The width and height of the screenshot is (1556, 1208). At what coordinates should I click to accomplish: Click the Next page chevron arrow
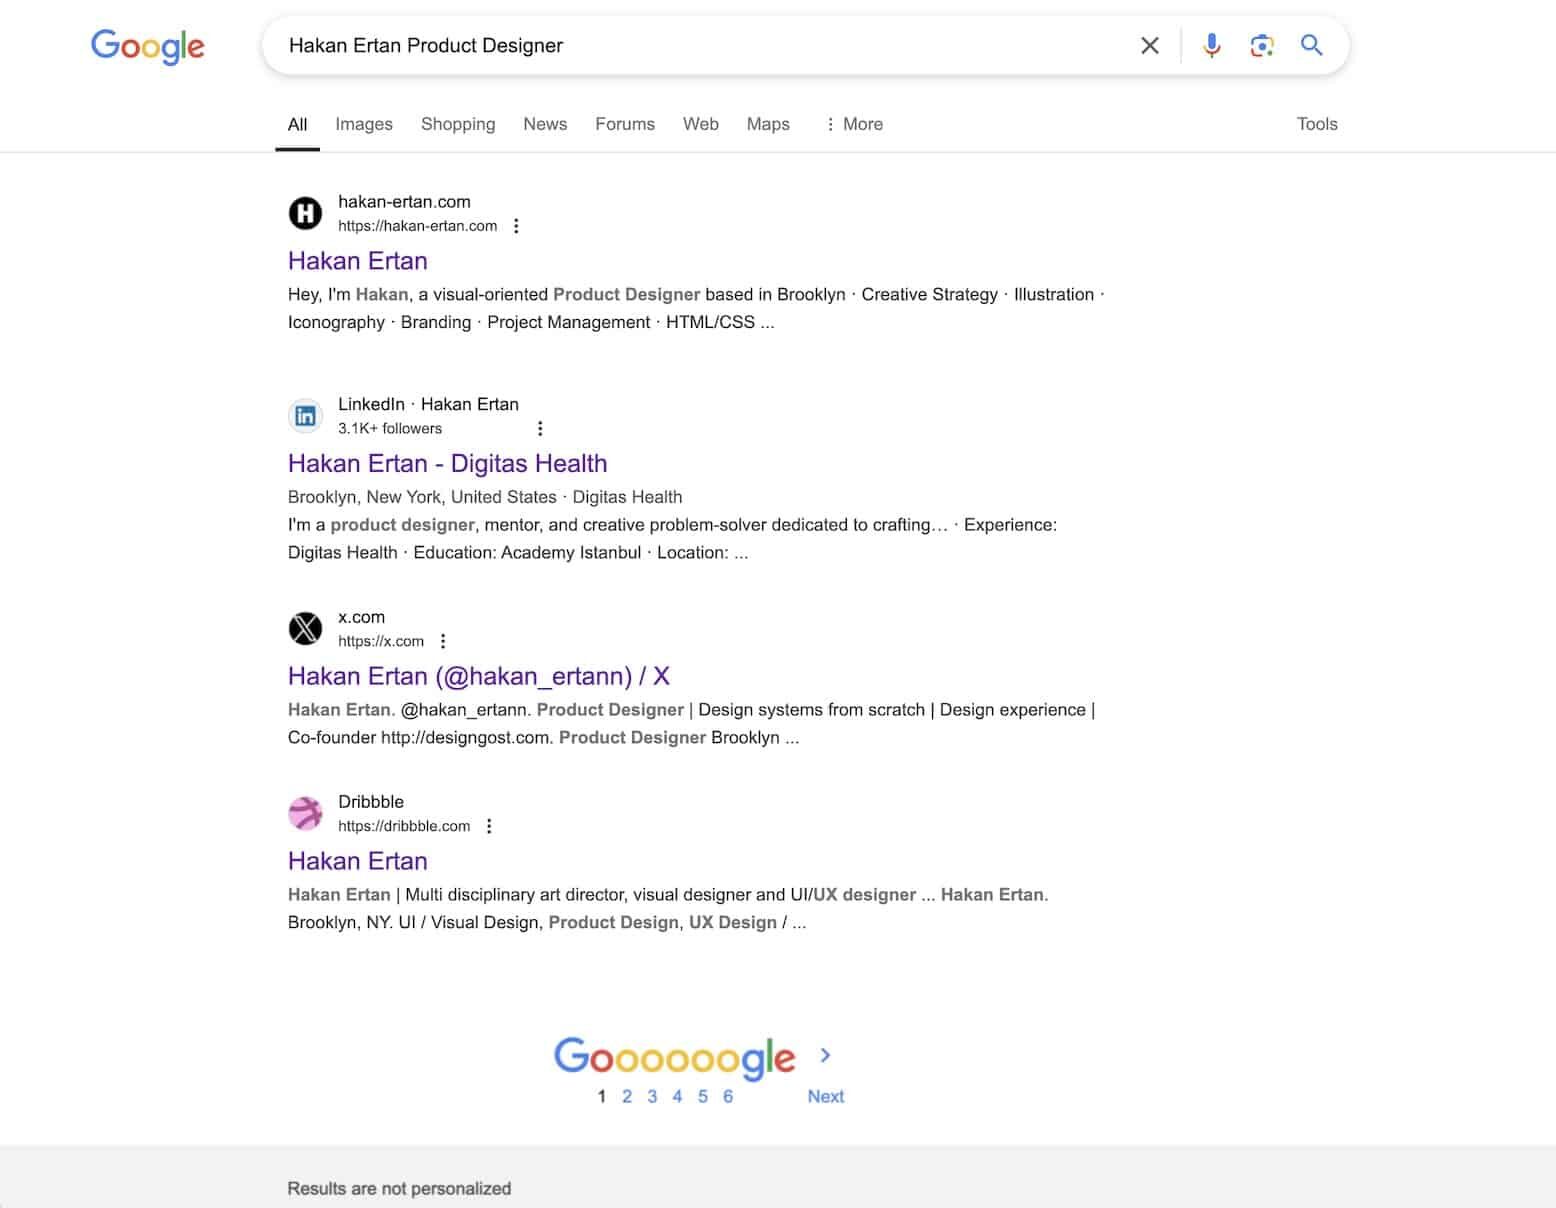tap(825, 1056)
